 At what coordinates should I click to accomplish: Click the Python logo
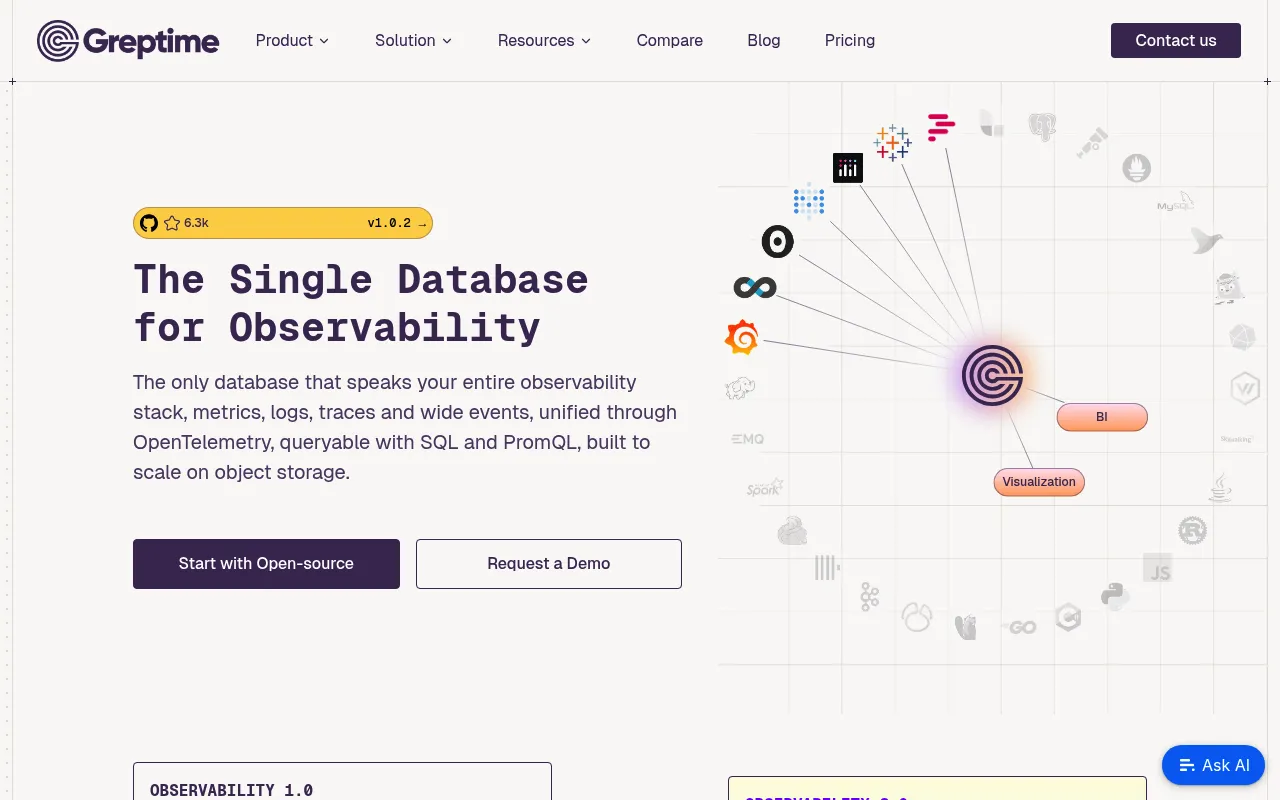pyautogui.click(x=1115, y=596)
